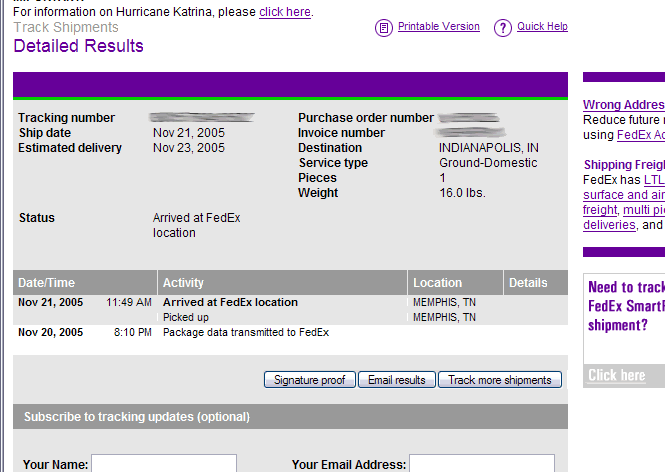Focus the Your Email Address input field
The height and width of the screenshot is (472, 665).
tap(482, 463)
